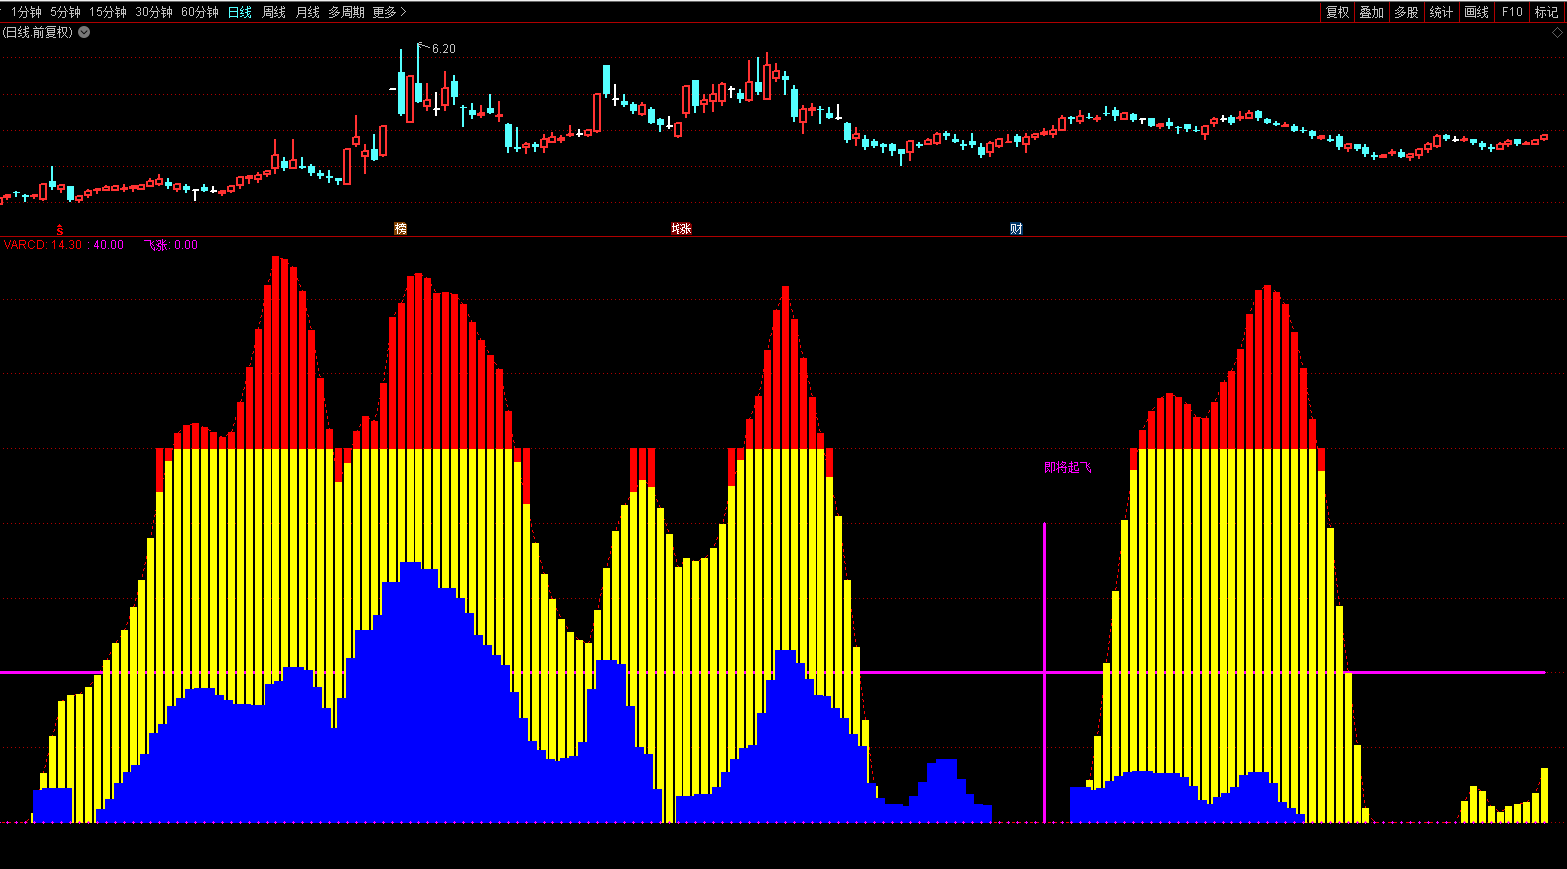The image size is (1567, 869).
Task: Click the 6.20 high price flag marker
Action: click(x=442, y=48)
